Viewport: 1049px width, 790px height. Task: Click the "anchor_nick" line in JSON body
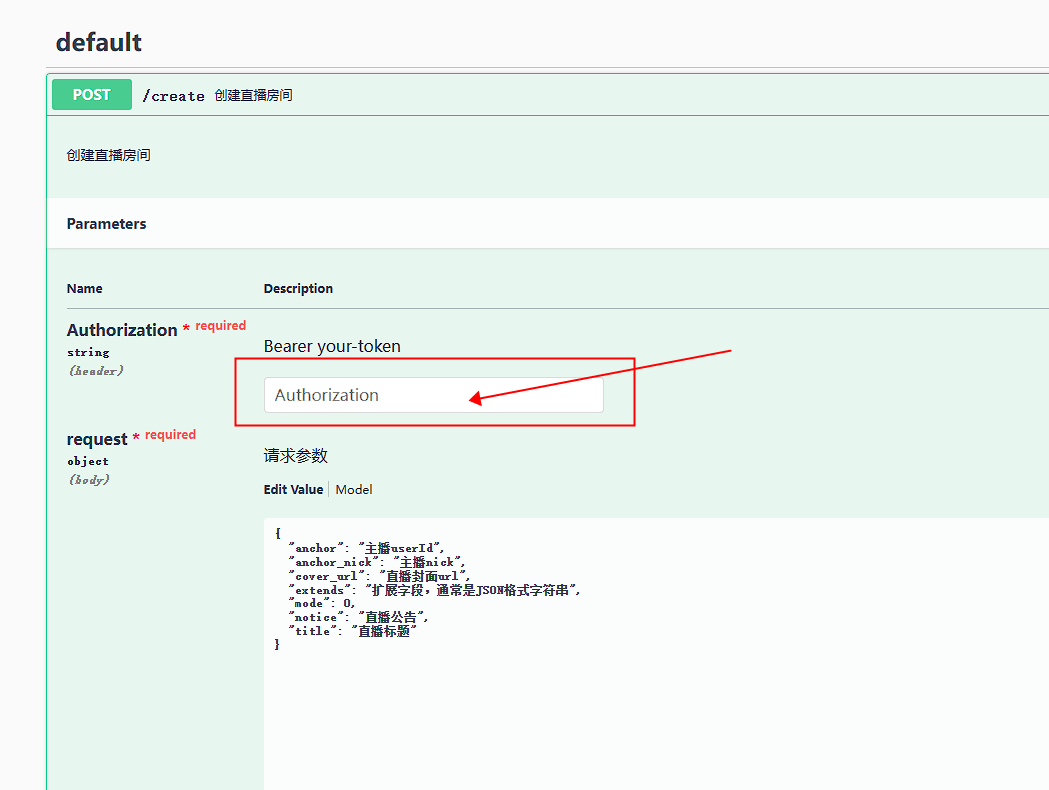pyautogui.click(x=377, y=563)
